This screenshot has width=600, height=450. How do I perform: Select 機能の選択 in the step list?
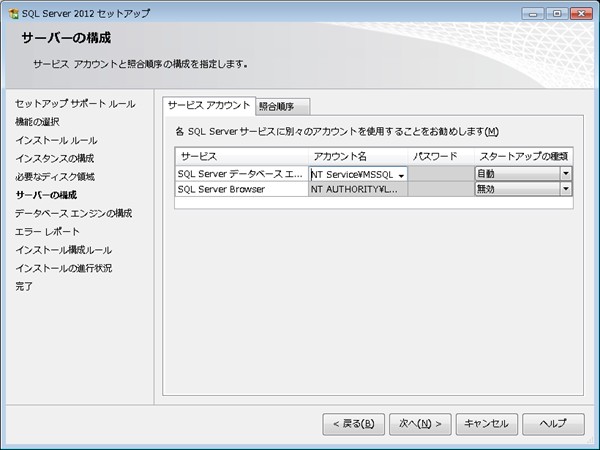coord(37,122)
